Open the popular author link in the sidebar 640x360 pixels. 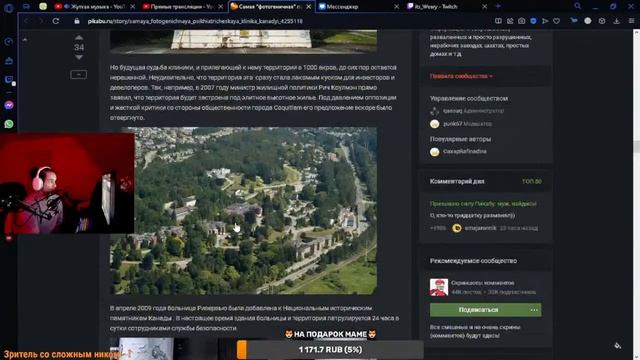click(x=464, y=151)
